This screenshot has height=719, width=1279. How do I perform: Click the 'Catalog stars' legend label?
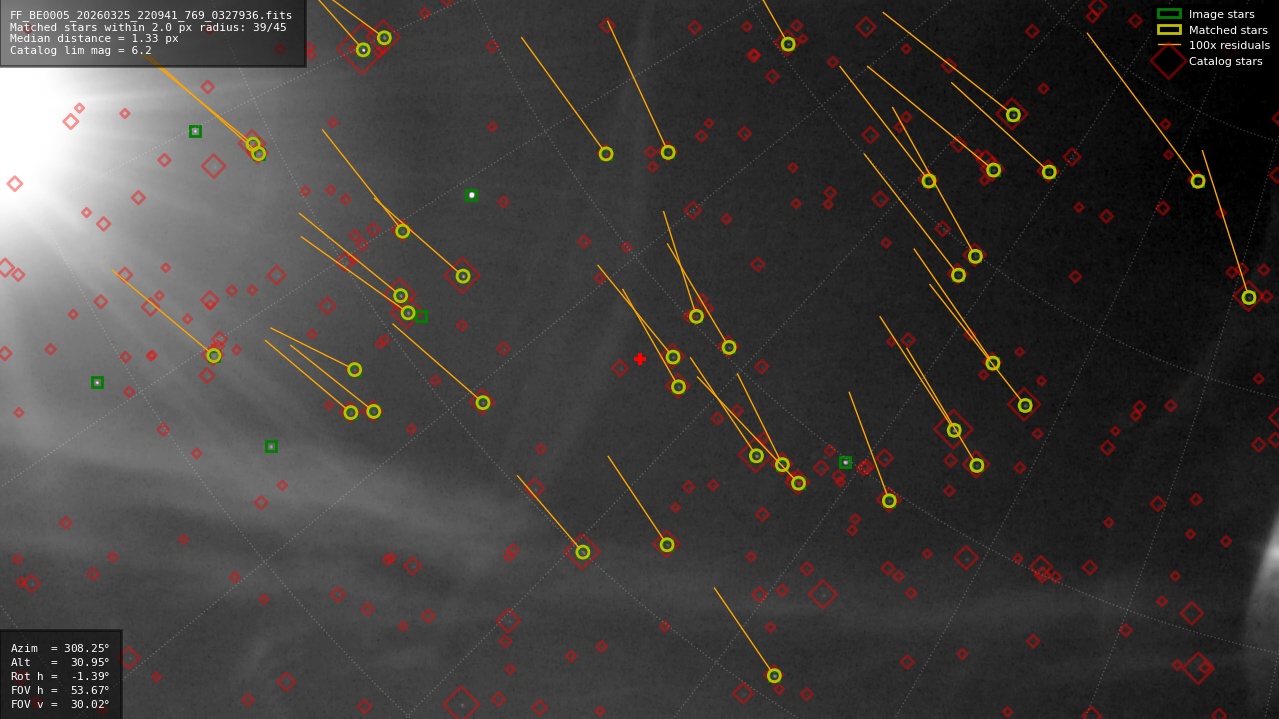click(x=1225, y=61)
